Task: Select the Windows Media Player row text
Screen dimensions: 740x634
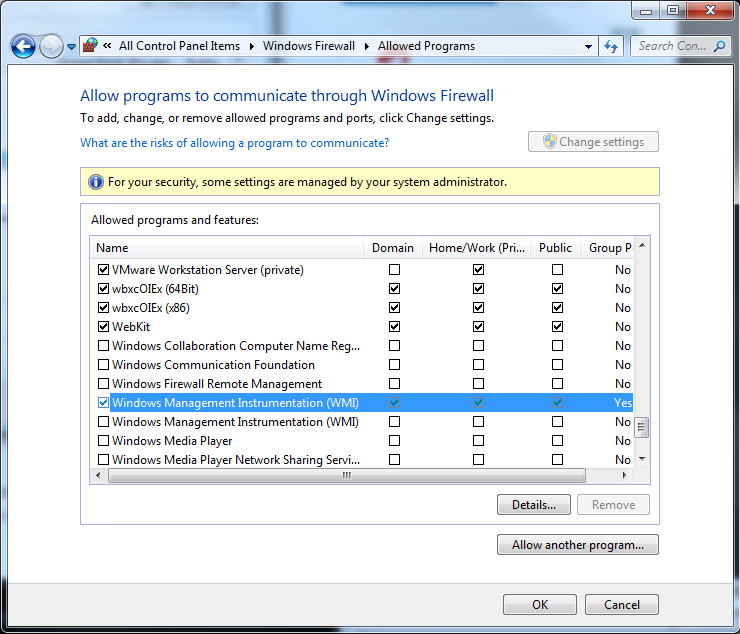Action: click(x=172, y=441)
